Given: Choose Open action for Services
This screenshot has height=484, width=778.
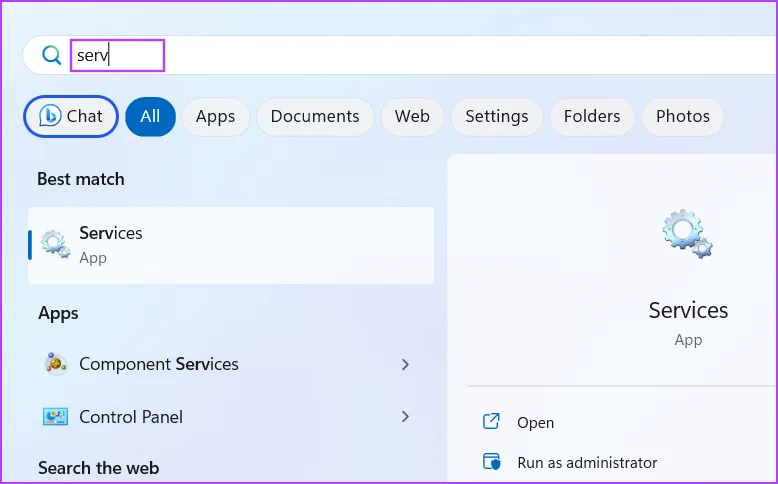Looking at the screenshot, I should [535, 422].
